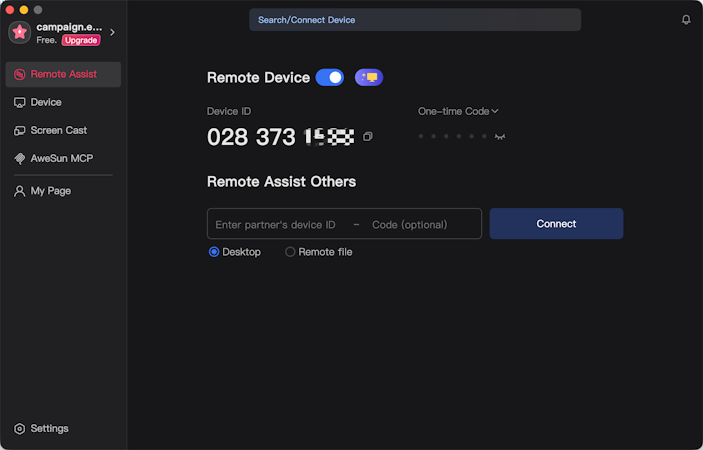Select the Desktop radio option
Screen dimensions: 703x450
pyautogui.click(x=235, y=252)
